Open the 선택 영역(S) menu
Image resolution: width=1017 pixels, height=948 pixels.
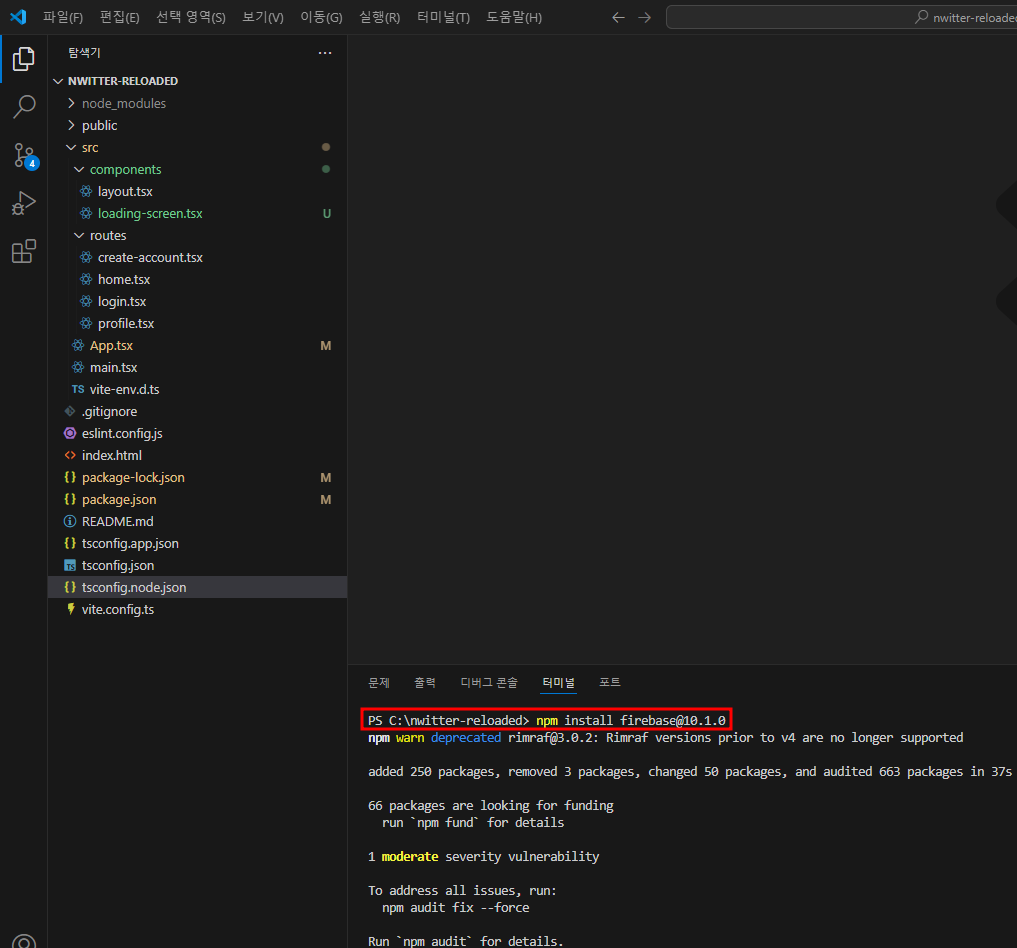click(x=191, y=18)
